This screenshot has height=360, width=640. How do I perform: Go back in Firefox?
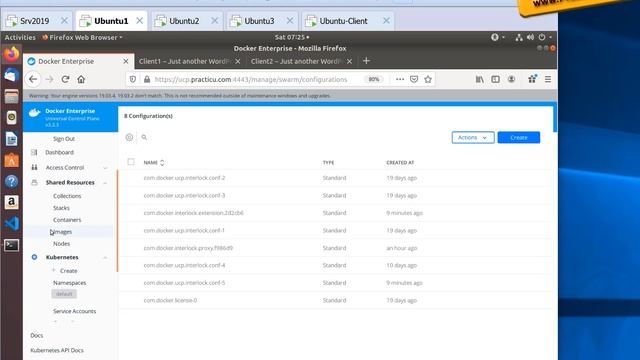pyautogui.click(x=33, y=79)
